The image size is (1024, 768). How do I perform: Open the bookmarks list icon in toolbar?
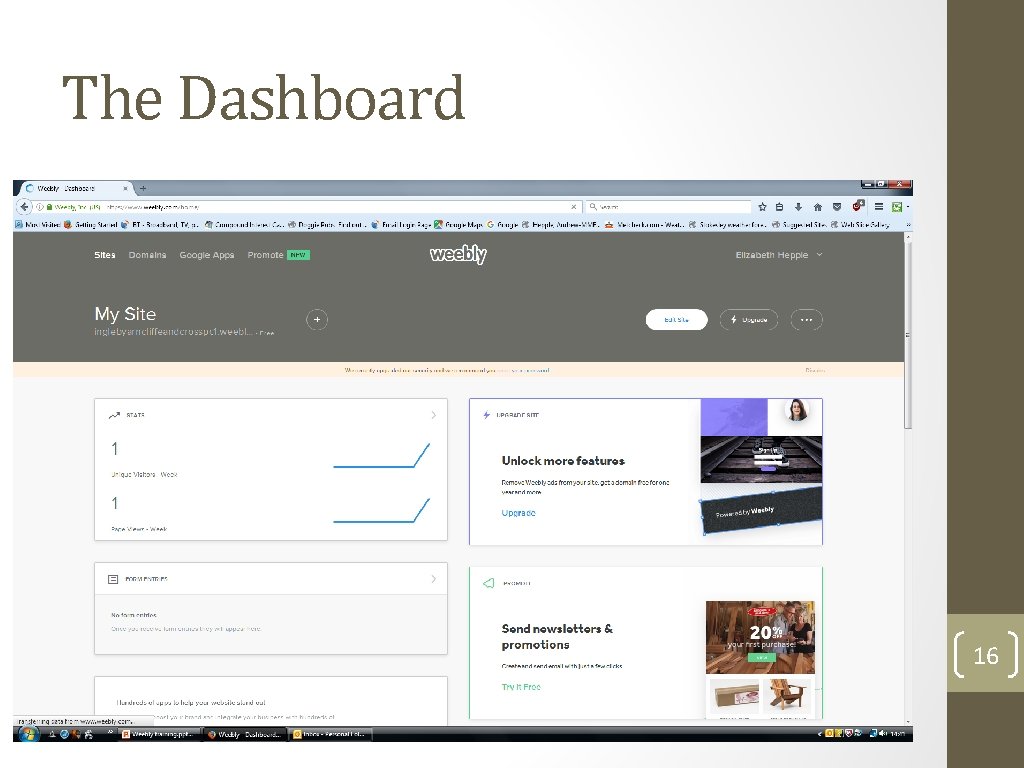pos(779,207)
